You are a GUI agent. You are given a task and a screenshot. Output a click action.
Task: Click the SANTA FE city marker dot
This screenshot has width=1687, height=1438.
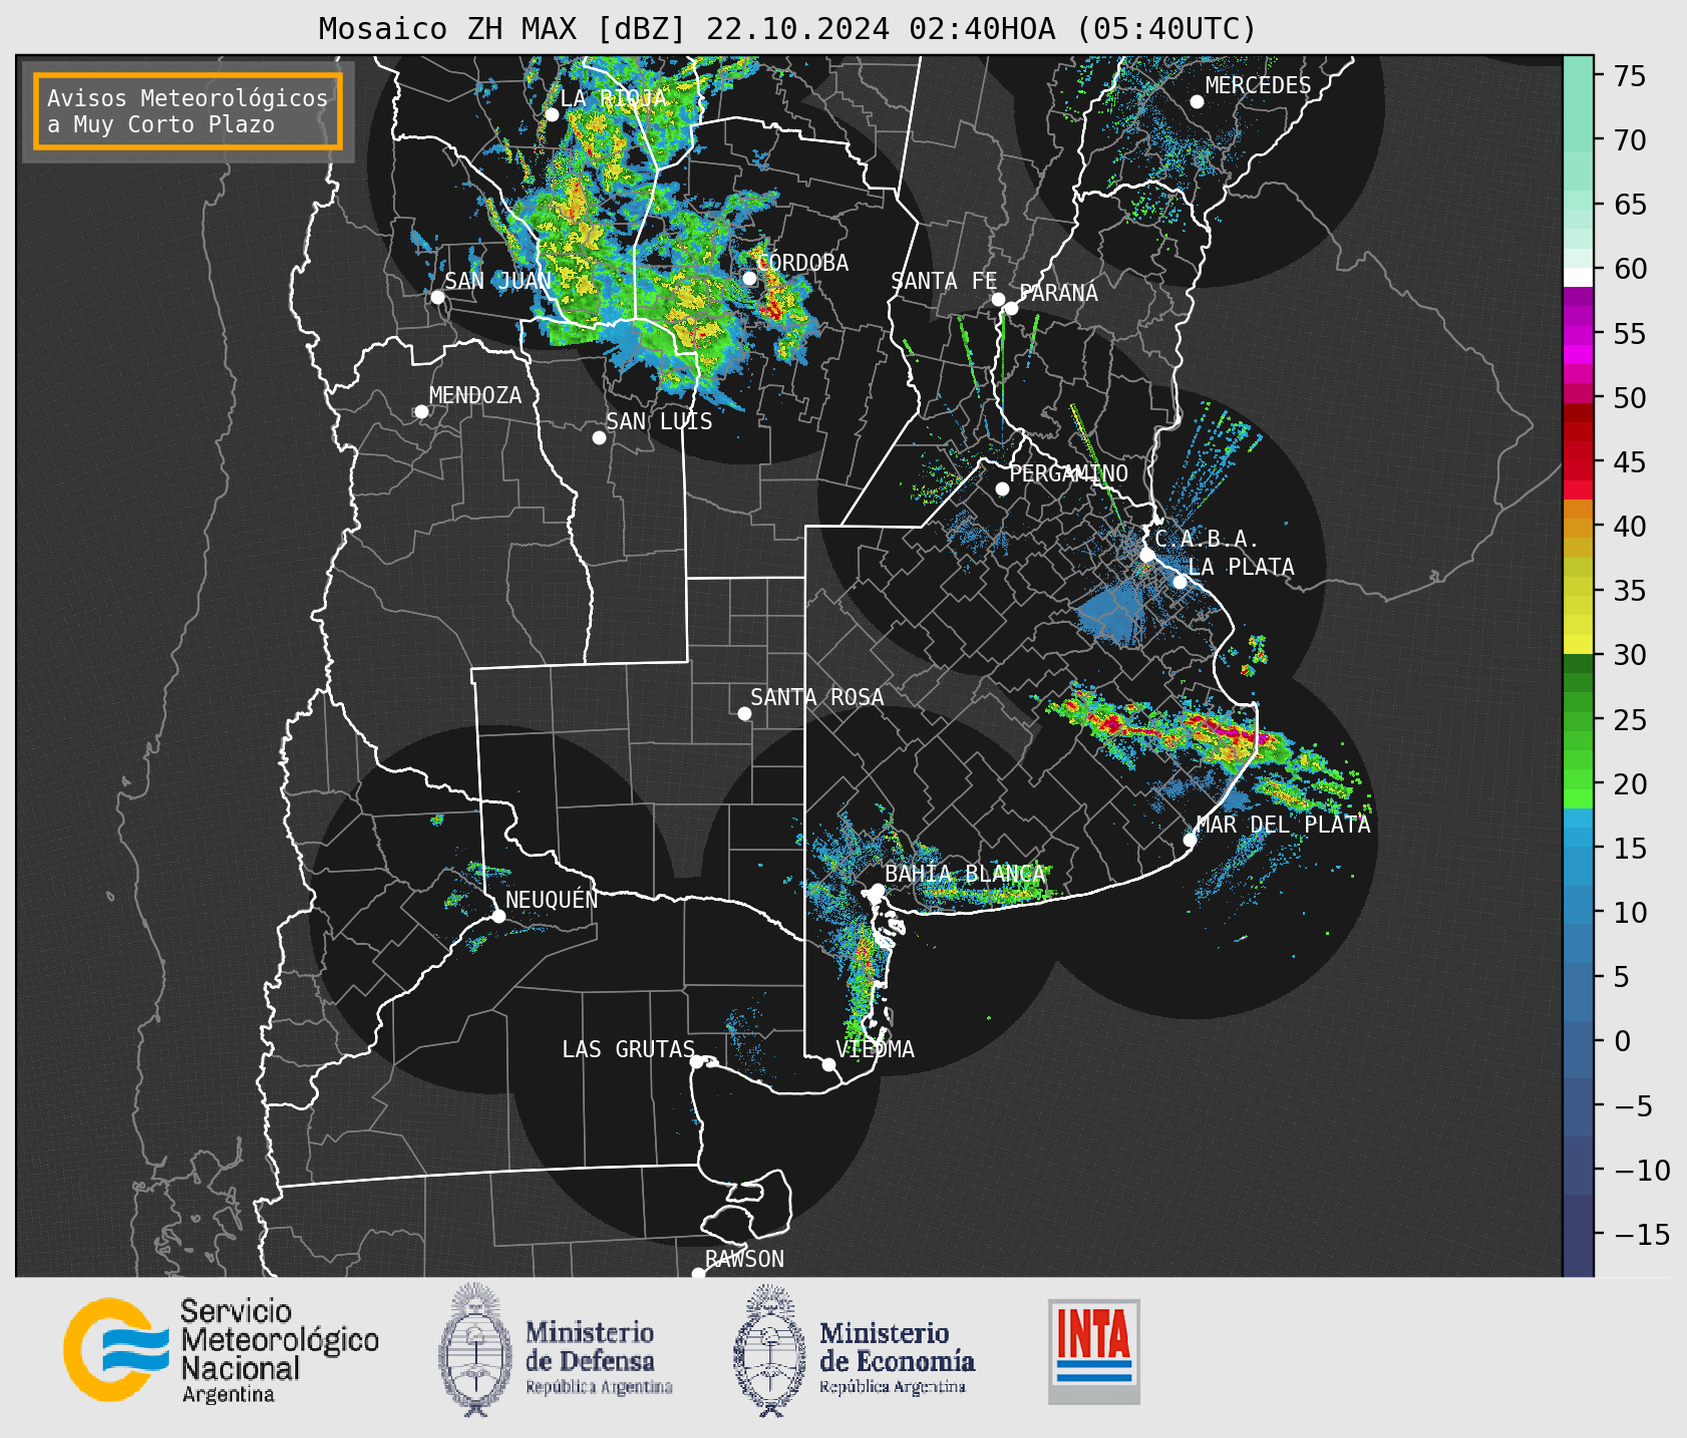[998, 299]
